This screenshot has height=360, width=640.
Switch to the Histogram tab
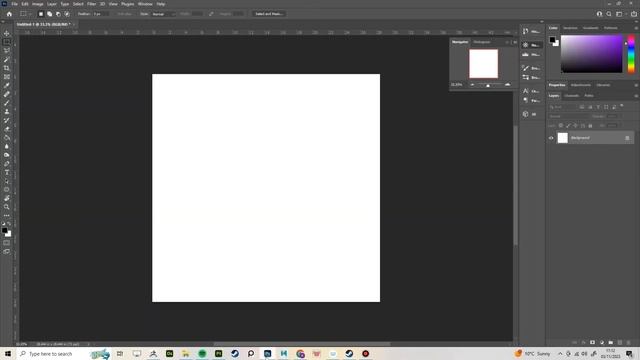[482, 42]
